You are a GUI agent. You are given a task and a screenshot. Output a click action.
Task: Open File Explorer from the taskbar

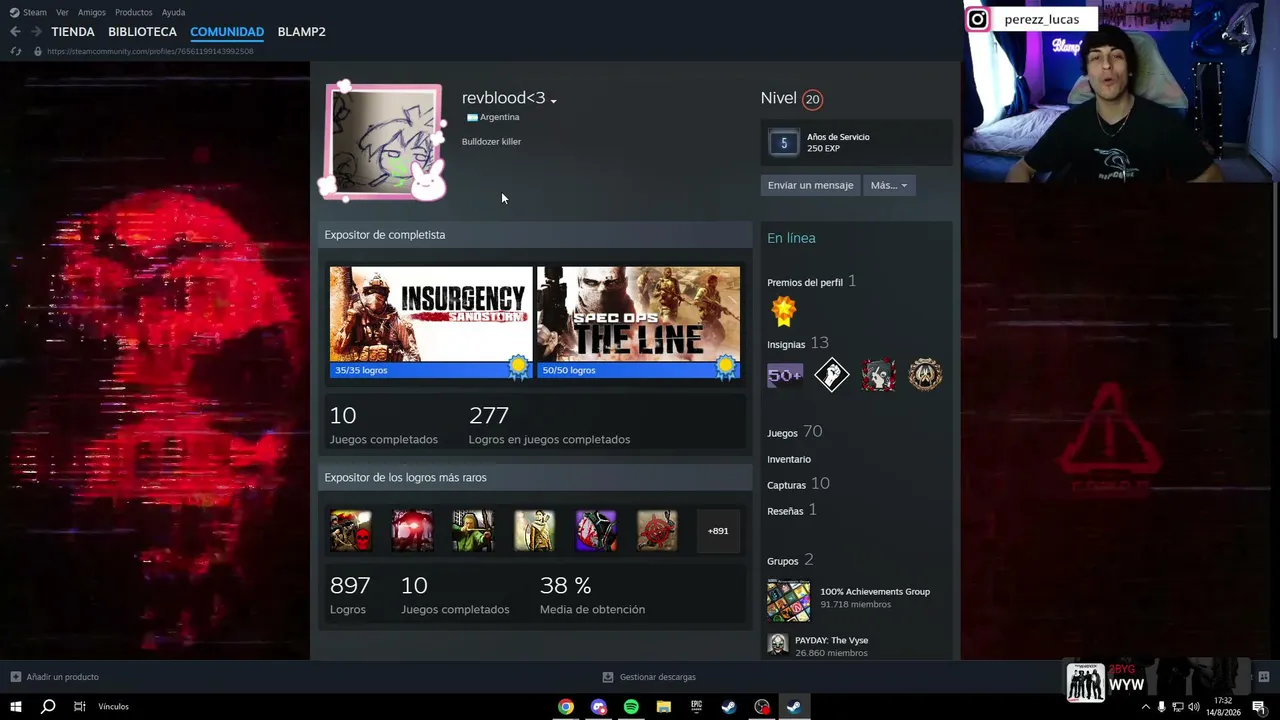[x=663, y=707]
